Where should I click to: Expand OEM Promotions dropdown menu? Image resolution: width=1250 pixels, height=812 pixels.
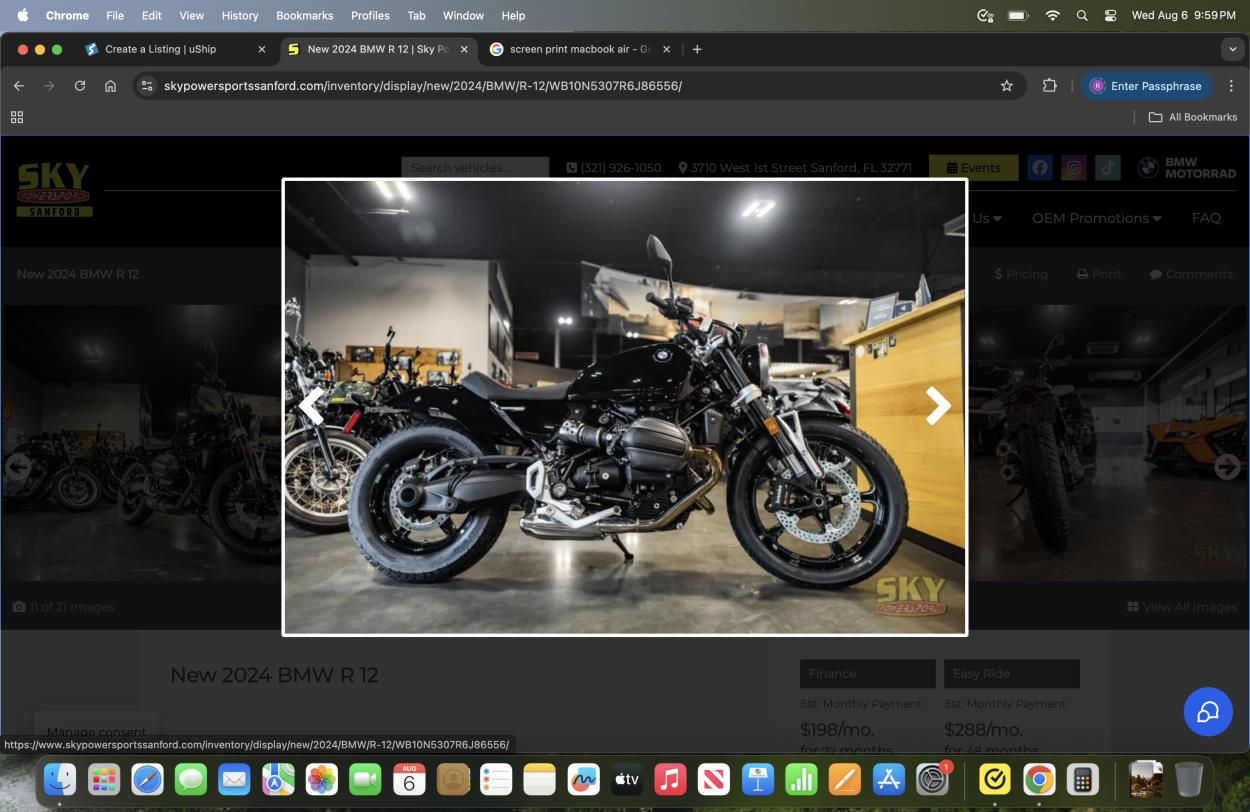pos(1096,218)
